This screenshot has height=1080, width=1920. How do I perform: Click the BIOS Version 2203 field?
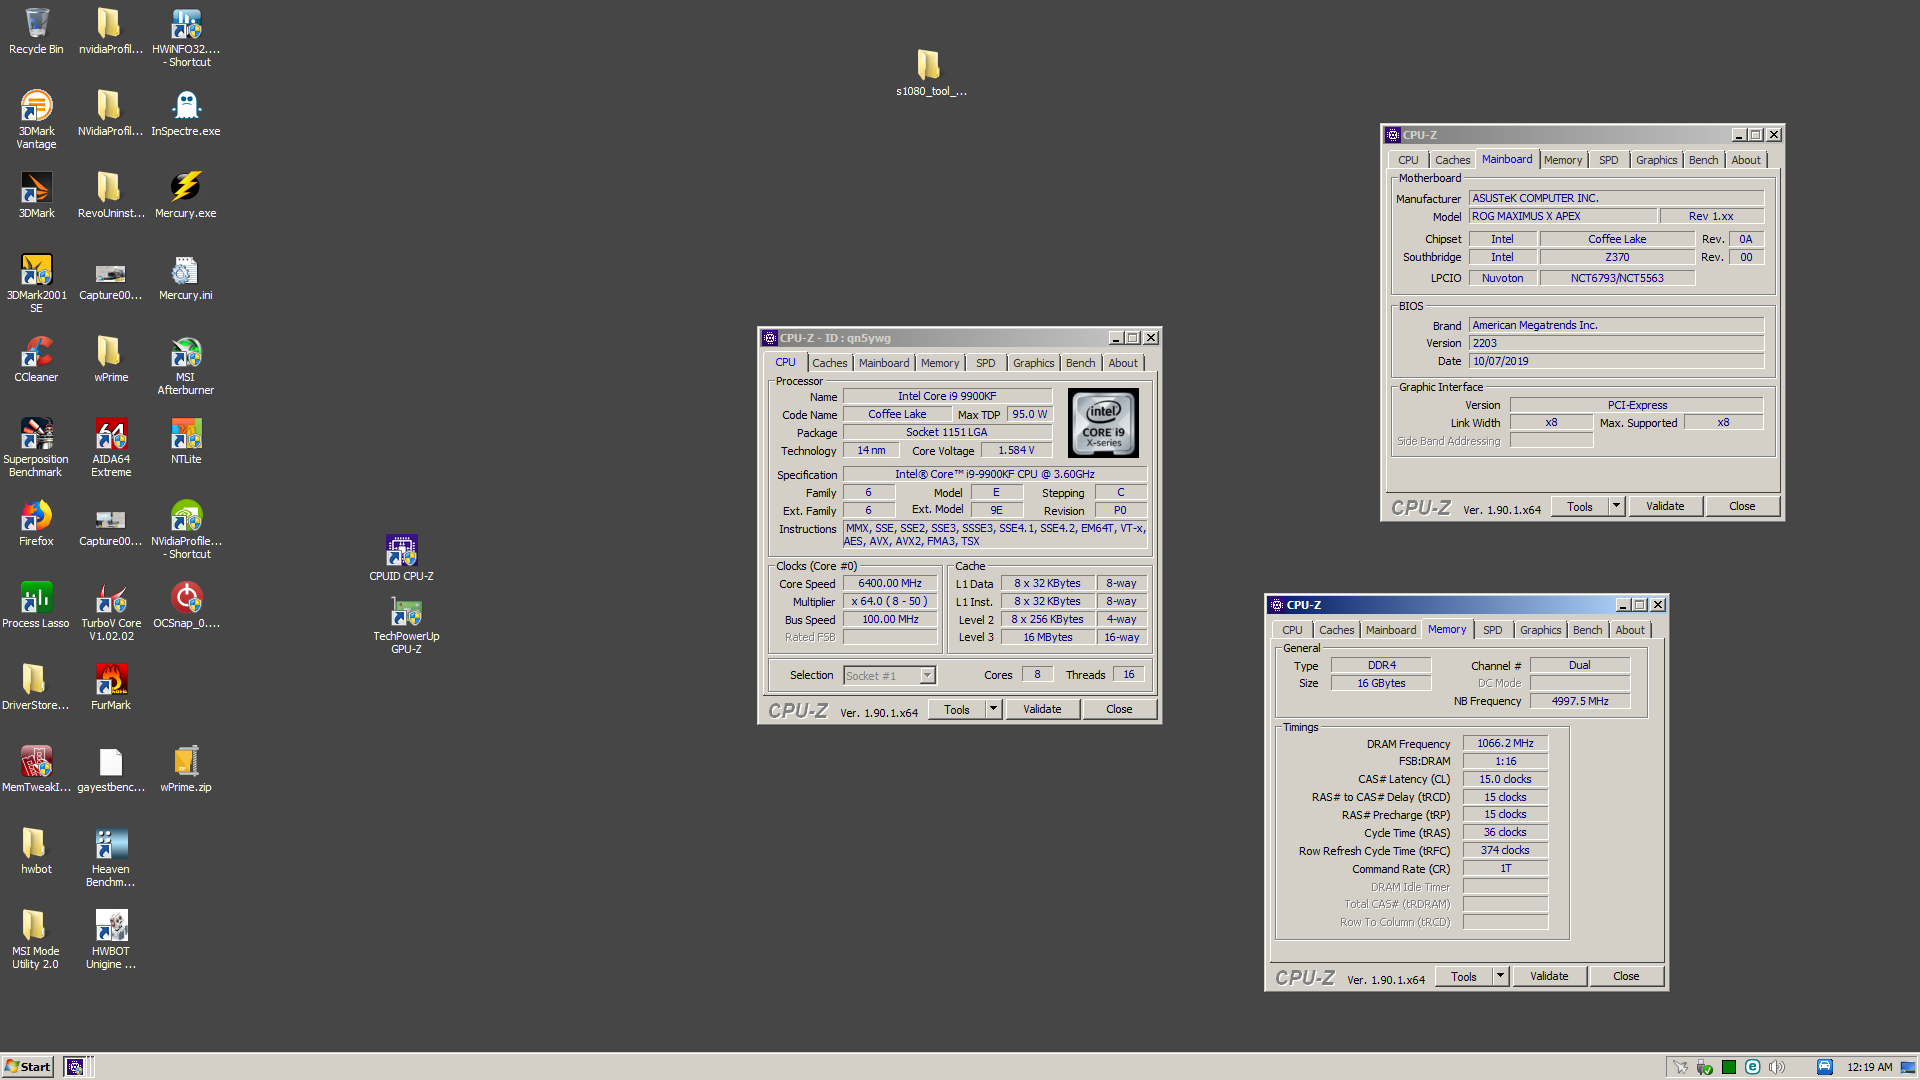pos(1616,343)
